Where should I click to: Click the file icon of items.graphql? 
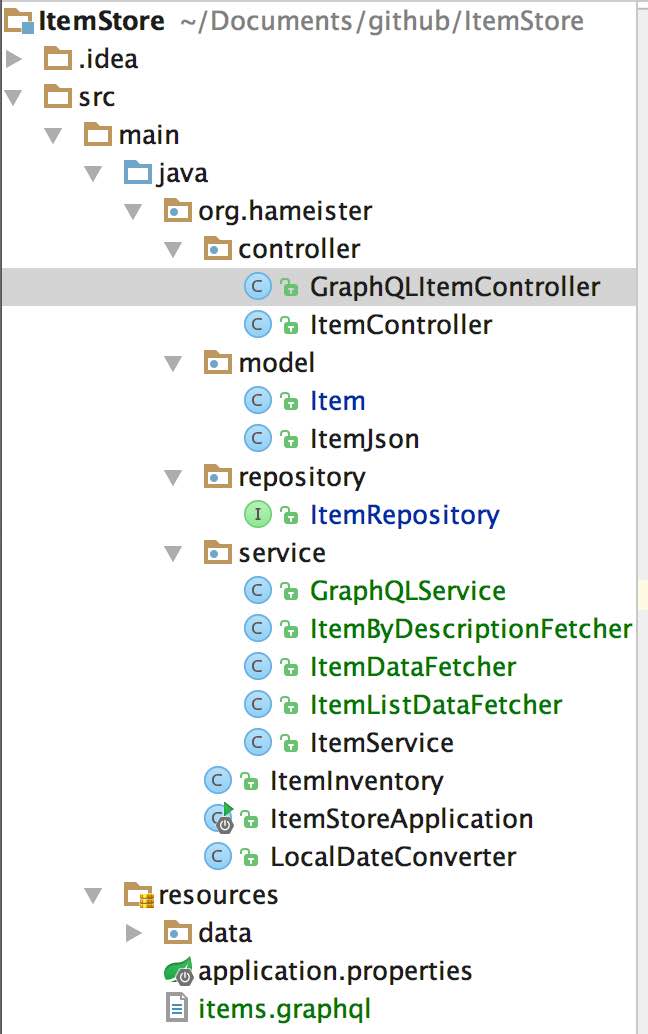(177, 1009)
